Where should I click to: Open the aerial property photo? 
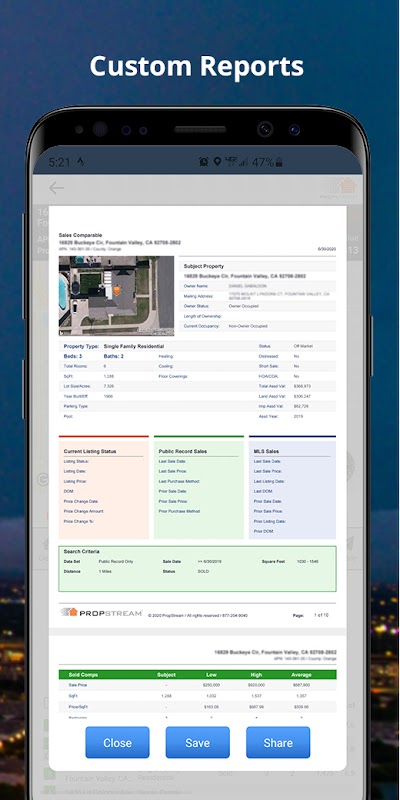[116, 295]
